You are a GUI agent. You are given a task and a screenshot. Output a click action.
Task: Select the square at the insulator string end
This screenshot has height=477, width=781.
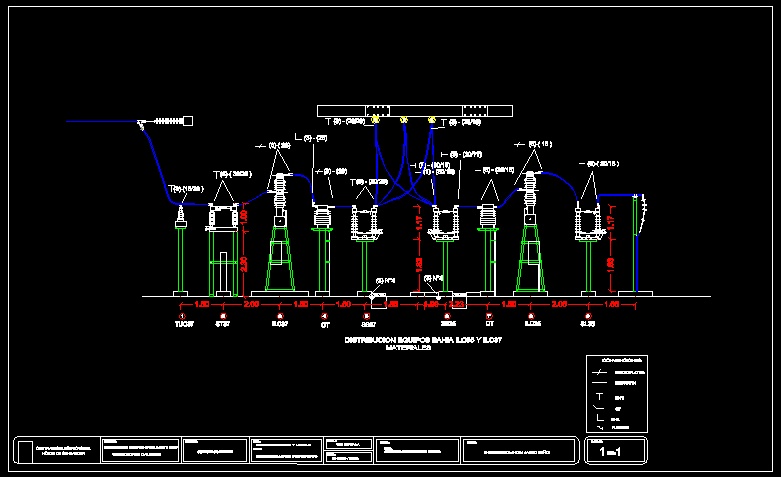188,121
